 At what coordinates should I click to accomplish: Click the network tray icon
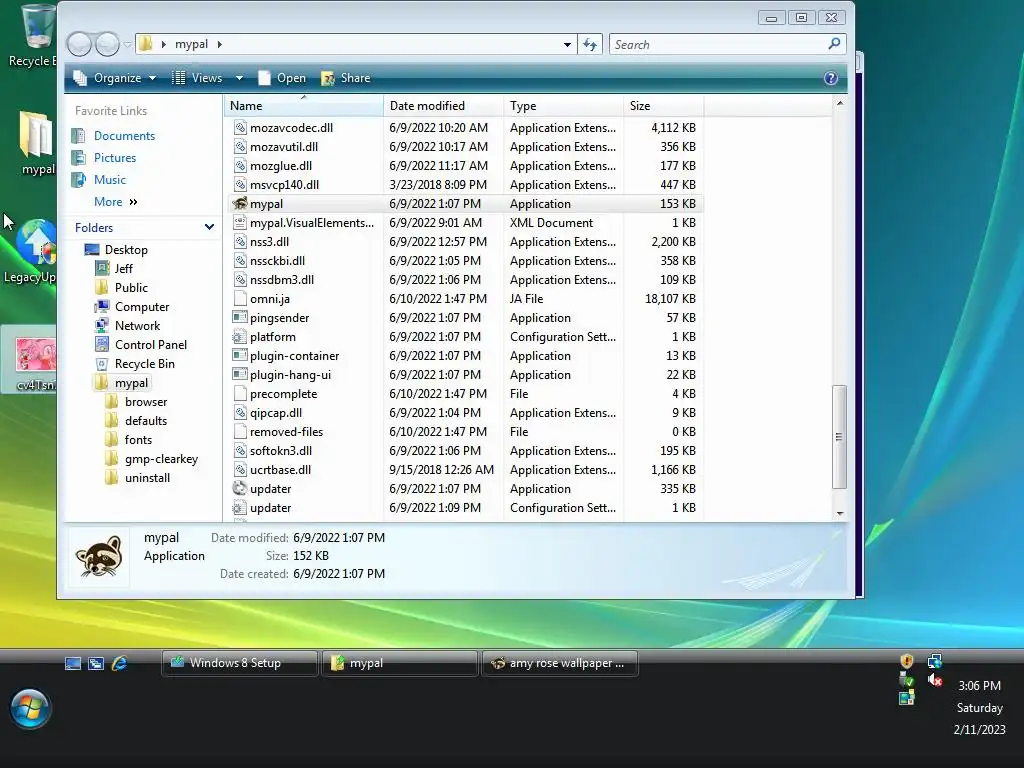click(935, 661)
